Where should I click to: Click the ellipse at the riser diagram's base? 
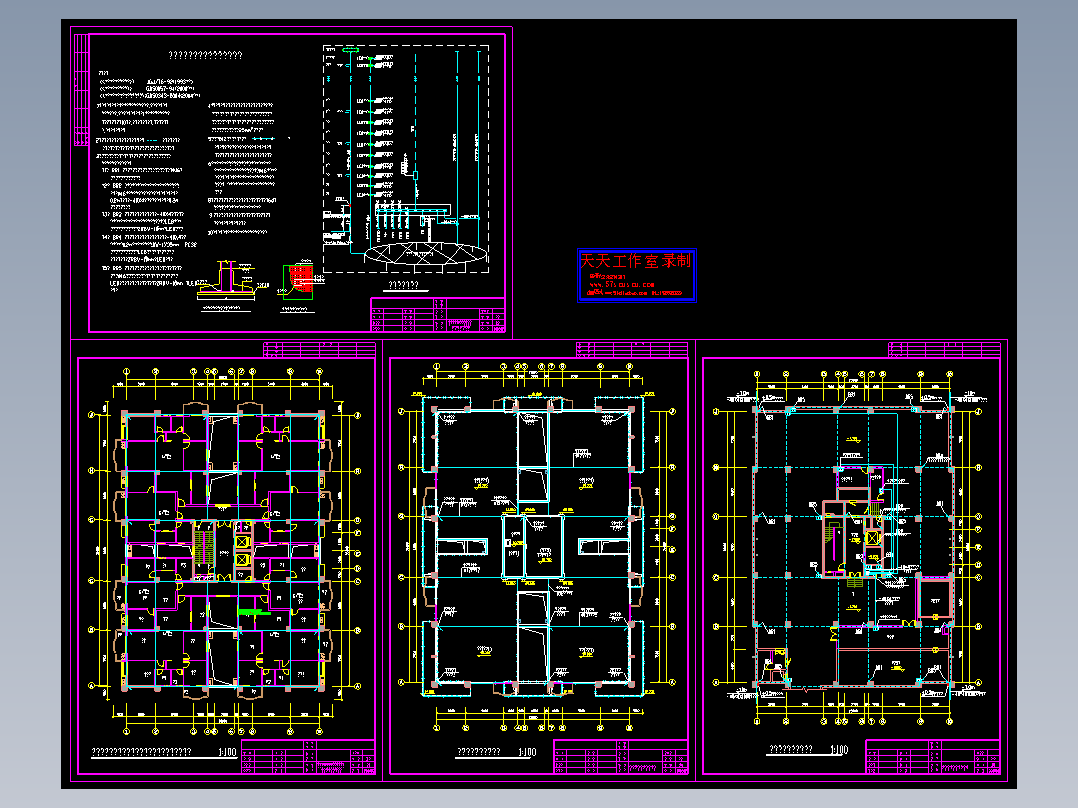tap(426, 253)
